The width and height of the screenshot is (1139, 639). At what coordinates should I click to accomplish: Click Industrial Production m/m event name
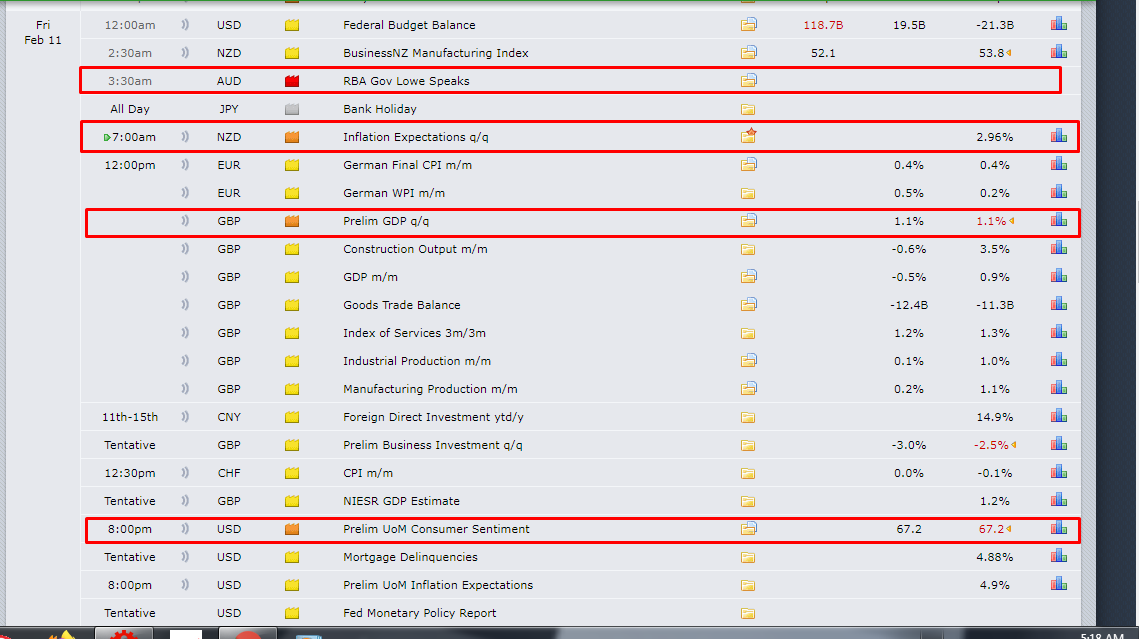click(x=416, y=361)
